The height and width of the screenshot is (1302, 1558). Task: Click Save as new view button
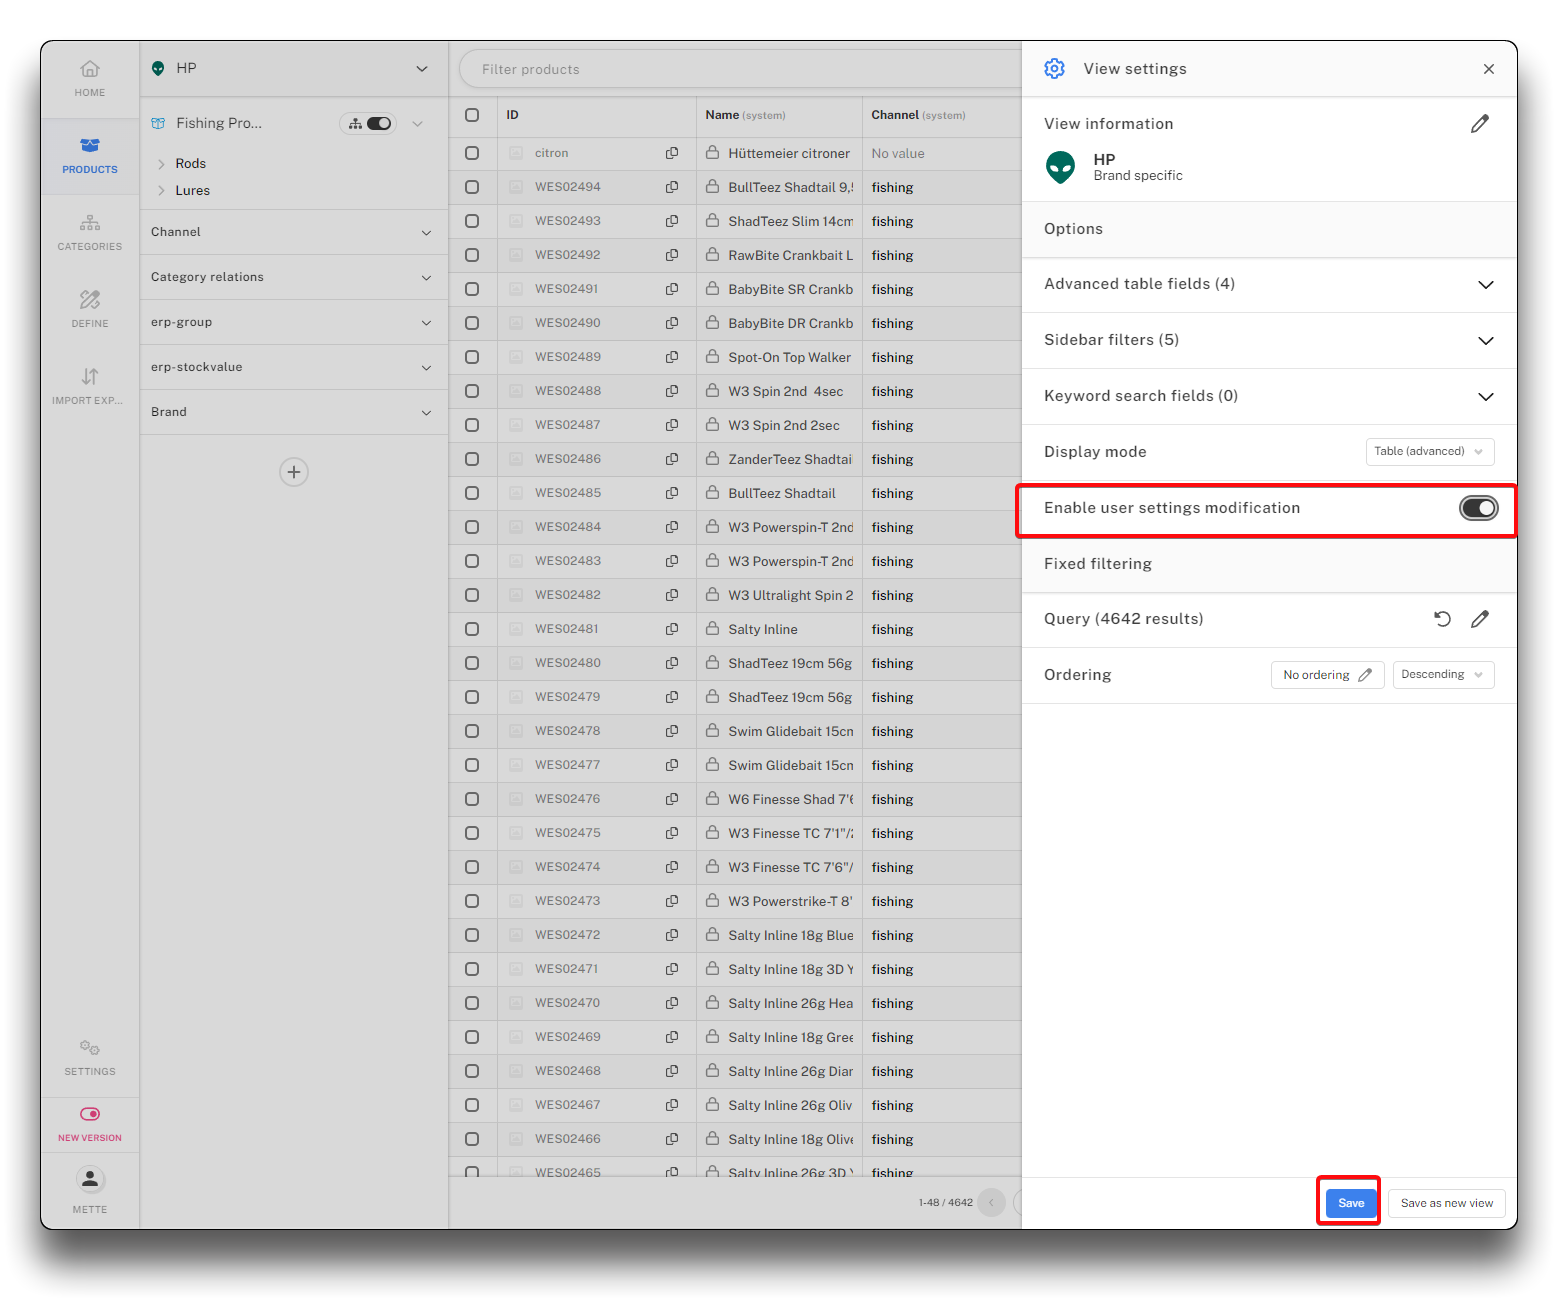[1446, 1203]
